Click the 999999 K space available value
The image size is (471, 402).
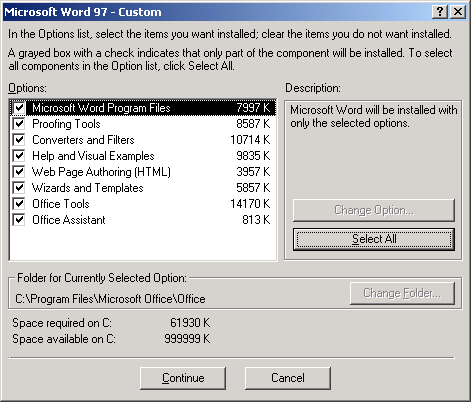click(187, 339)
